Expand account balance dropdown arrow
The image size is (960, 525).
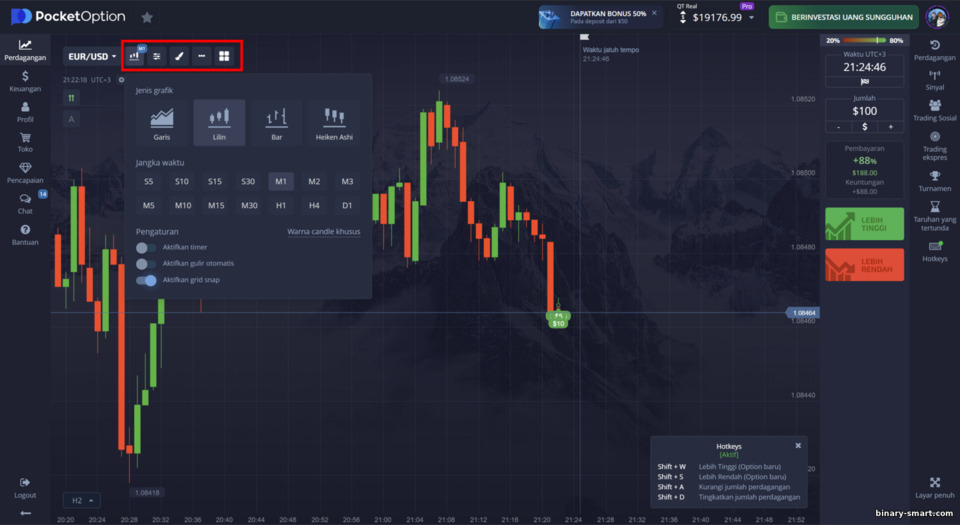(x=751, y=17)
